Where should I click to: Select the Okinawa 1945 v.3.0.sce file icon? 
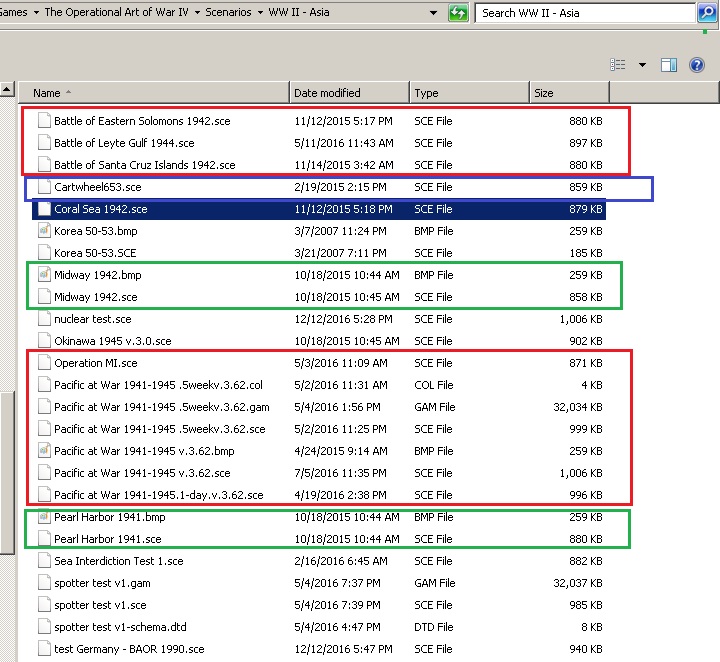(x=44, y=341)
